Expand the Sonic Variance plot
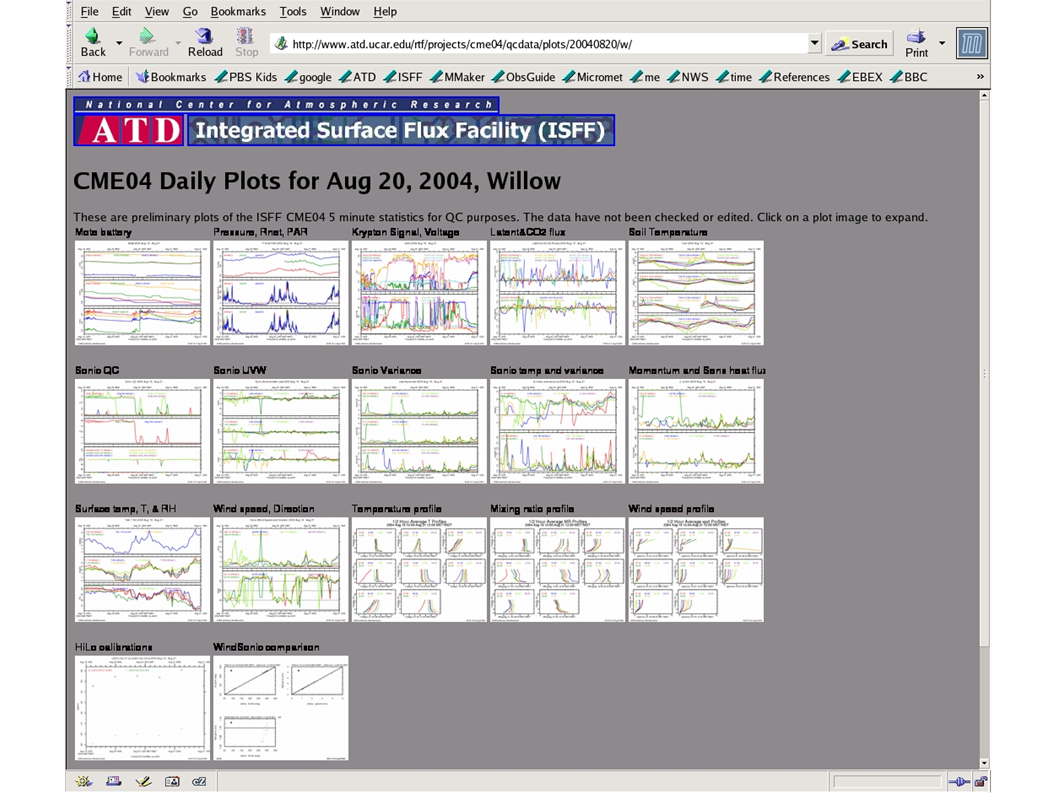 [419, 431]
